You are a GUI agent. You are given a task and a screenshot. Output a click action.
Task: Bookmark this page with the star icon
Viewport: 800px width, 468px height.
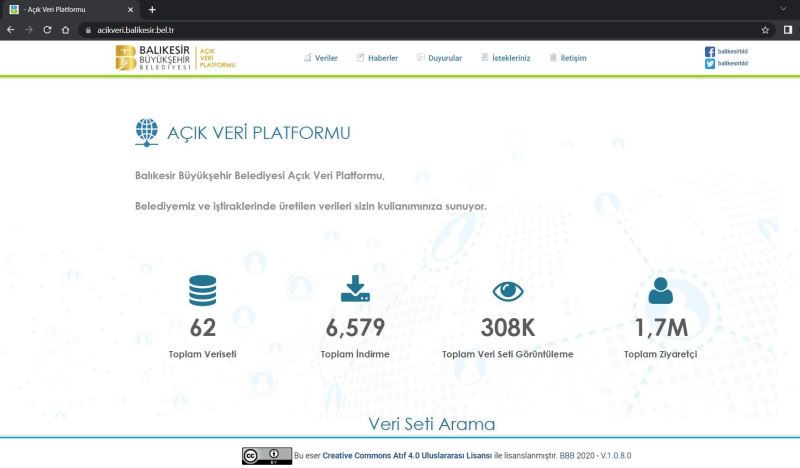click(765, 30)
